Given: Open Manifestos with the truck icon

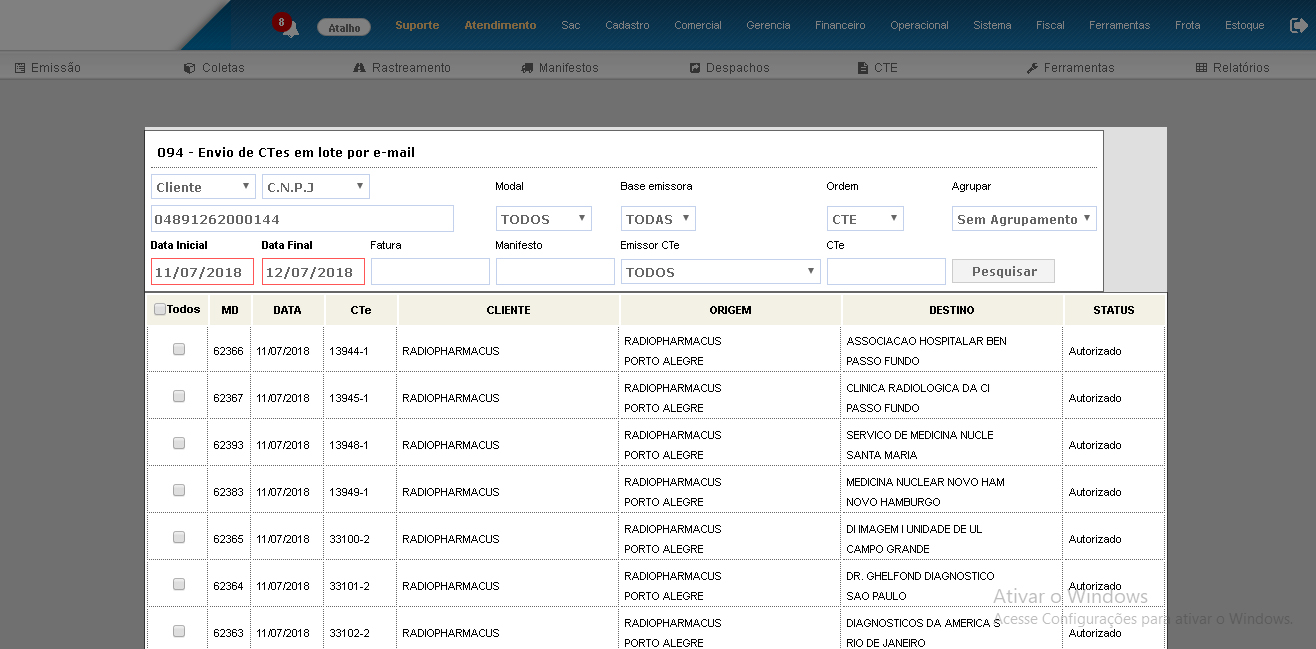Looking at the screenshot, I should pyautogui.click(x=559, y=68).
